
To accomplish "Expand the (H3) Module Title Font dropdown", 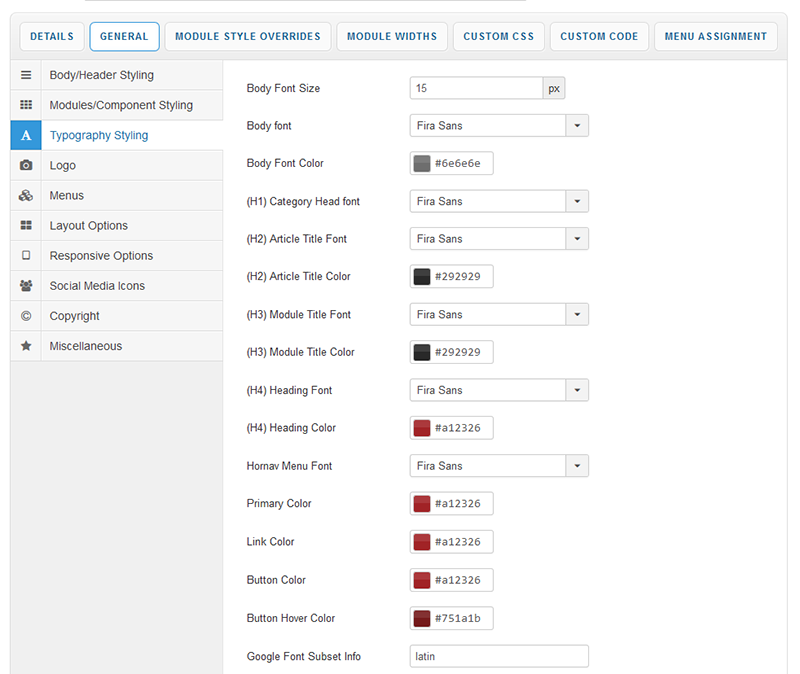I will 577,315.
